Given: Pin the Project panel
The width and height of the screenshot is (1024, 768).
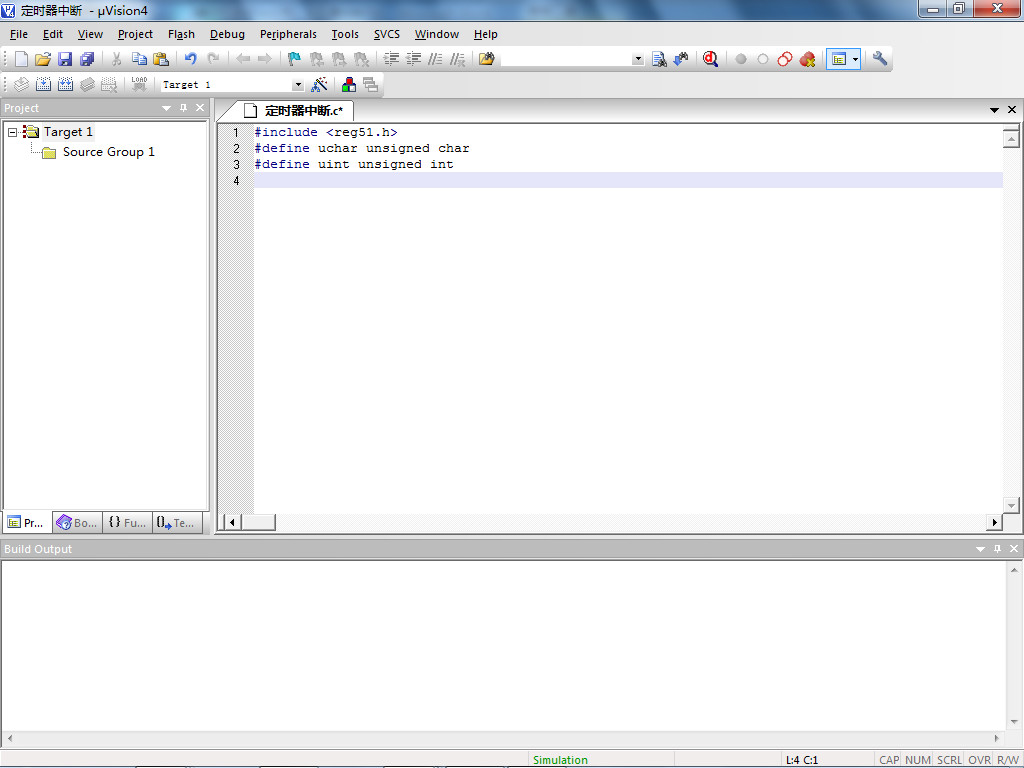Looking at the screenshot, I should pos(184,108).
